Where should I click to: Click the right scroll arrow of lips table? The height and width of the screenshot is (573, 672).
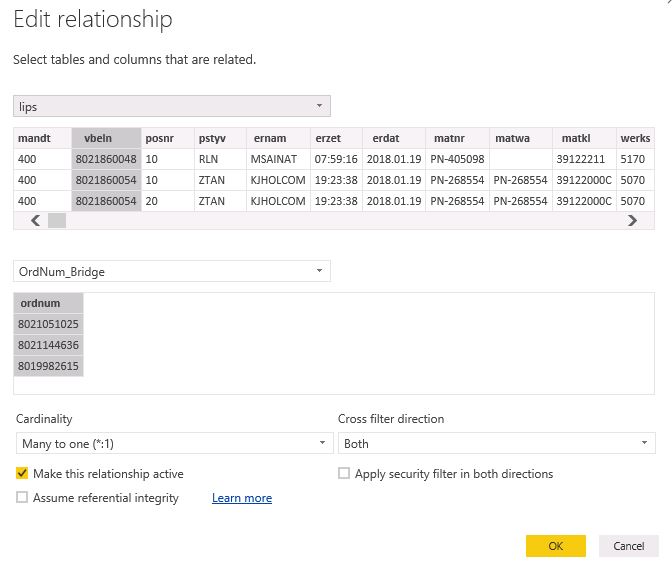(632, 221)
